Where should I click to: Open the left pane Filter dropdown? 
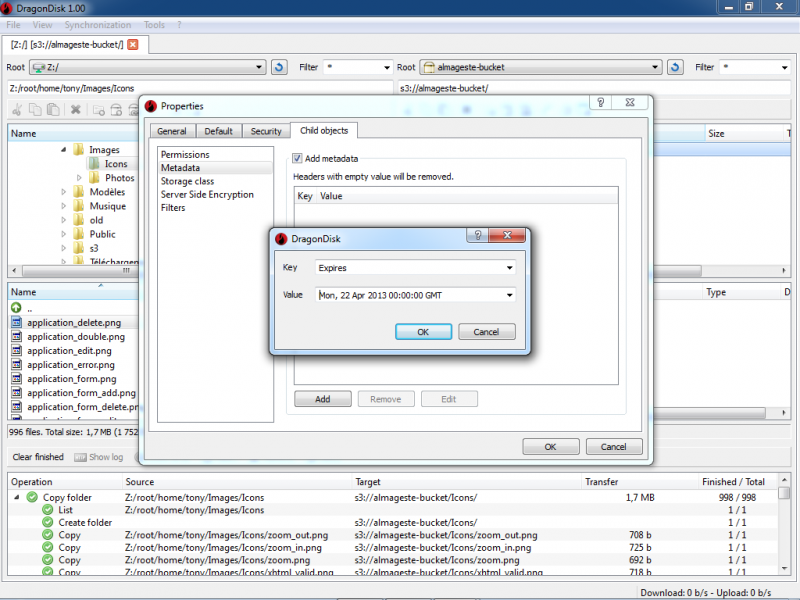(386, 67)
